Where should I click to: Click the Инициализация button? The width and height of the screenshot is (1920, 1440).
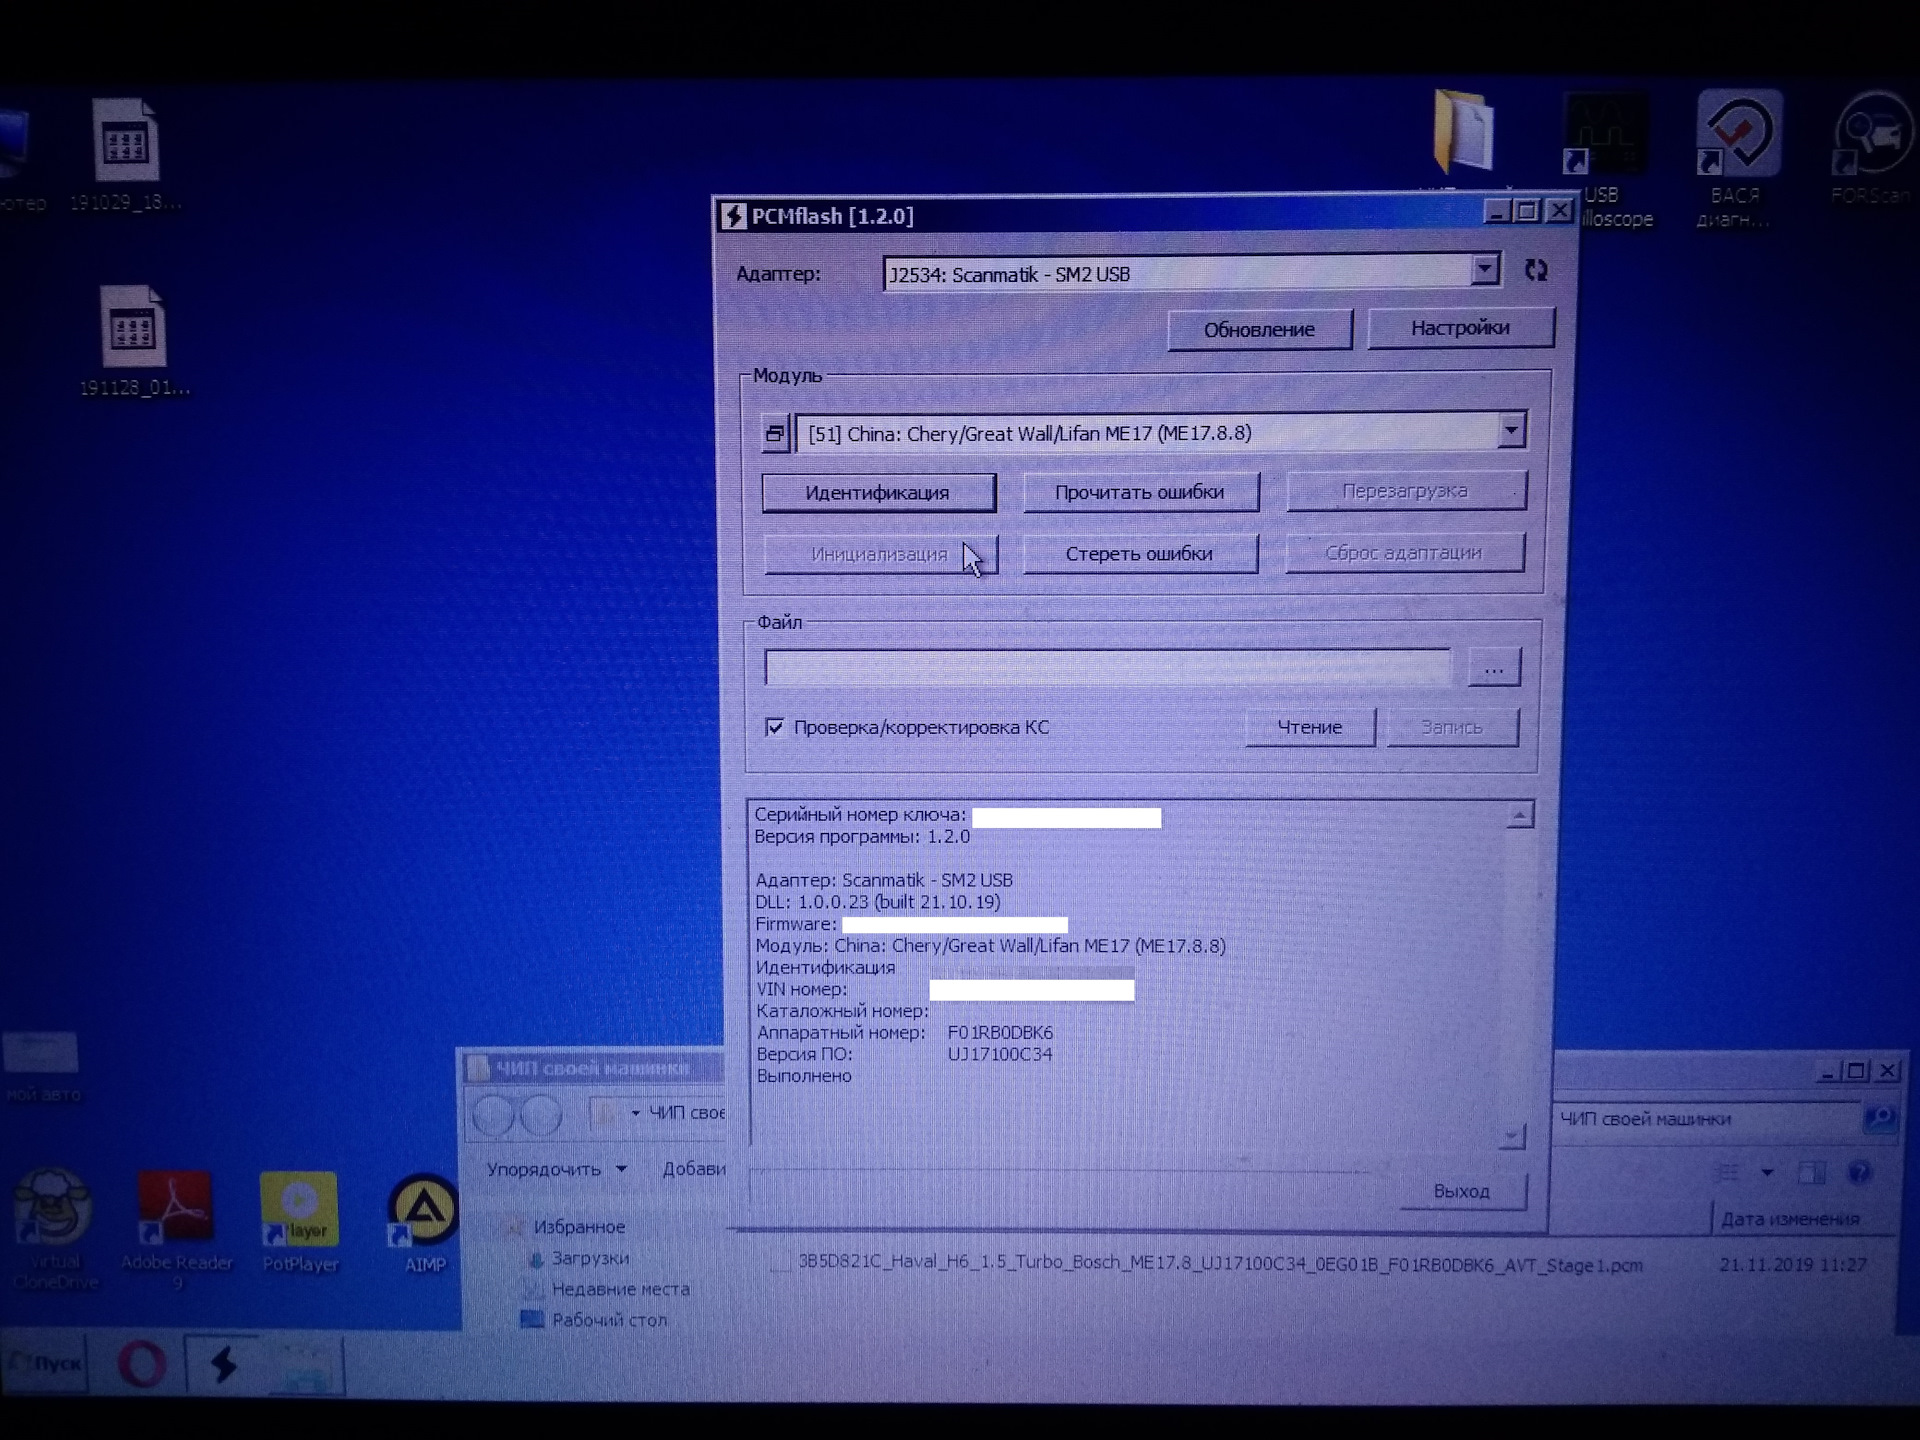pyautogui.click(x=880, y=554)
